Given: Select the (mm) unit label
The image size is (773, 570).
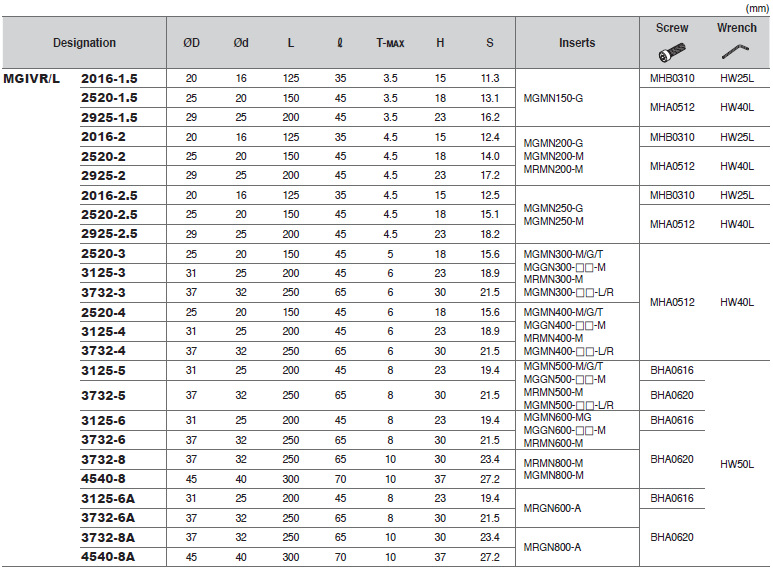Looking at the screenshot, I should pos(757,7).
